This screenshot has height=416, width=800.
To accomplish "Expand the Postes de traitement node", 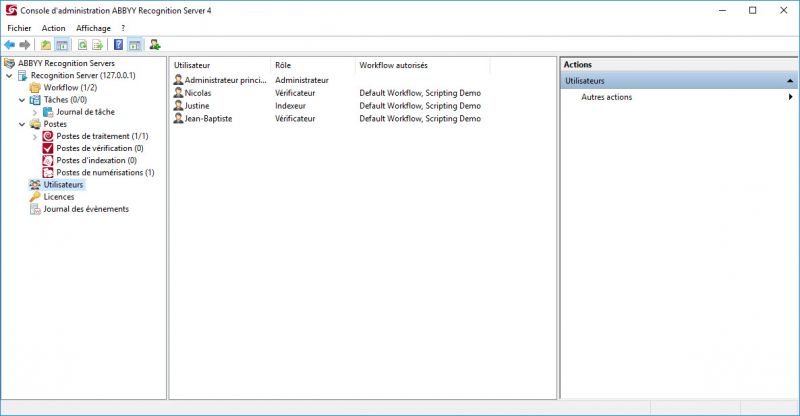I will tap(35, 137).
